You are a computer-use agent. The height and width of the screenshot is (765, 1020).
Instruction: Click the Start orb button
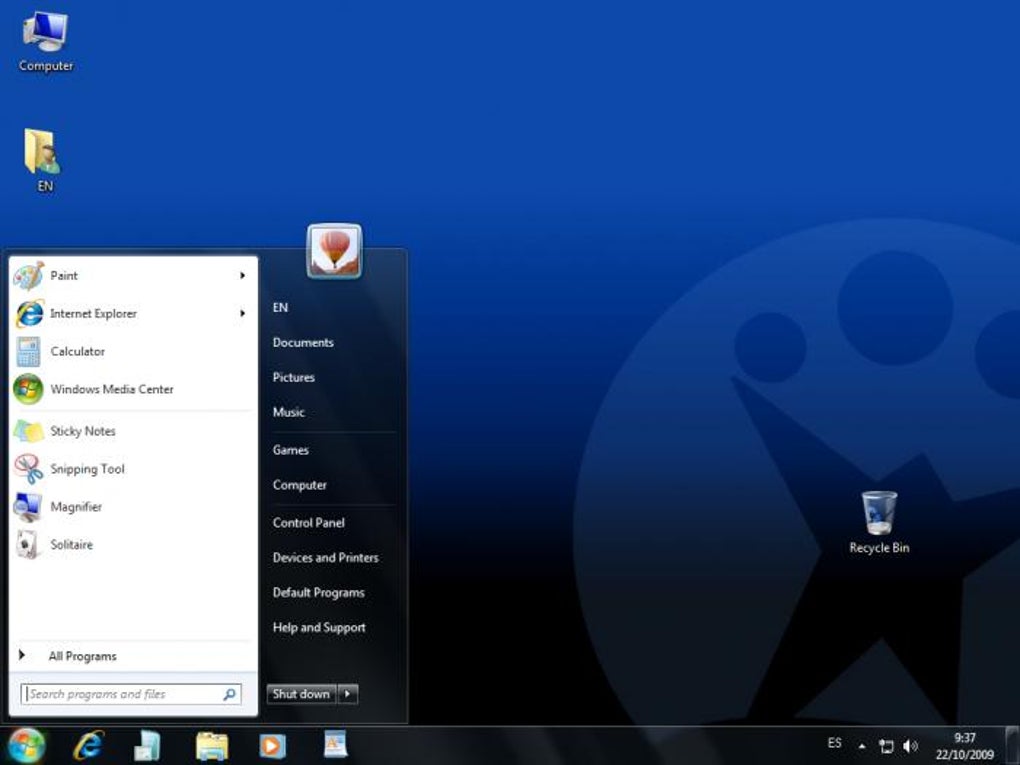click(27, 745)
